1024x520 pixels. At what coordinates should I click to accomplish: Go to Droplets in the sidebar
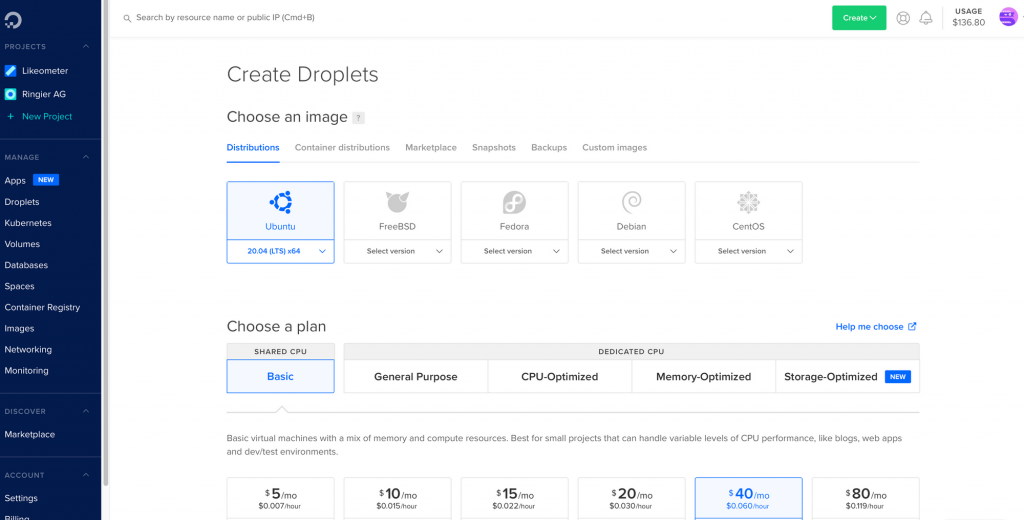click(x=22, y=202)
